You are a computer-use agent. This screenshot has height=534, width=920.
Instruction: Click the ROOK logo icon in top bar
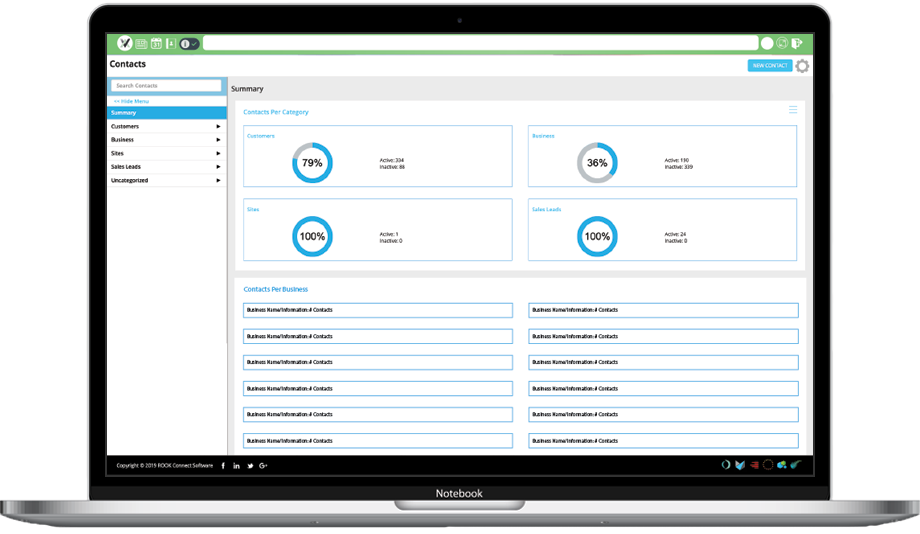click(x=125, y=43)
